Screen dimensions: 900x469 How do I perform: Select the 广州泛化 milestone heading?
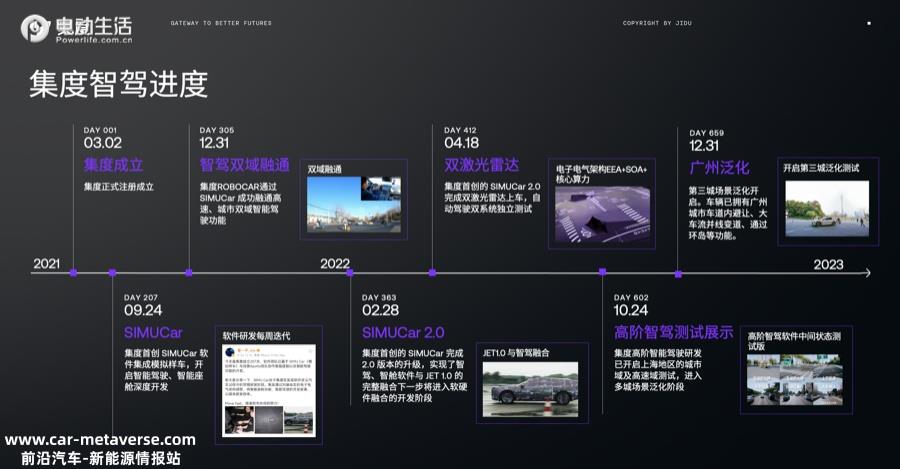719,168
